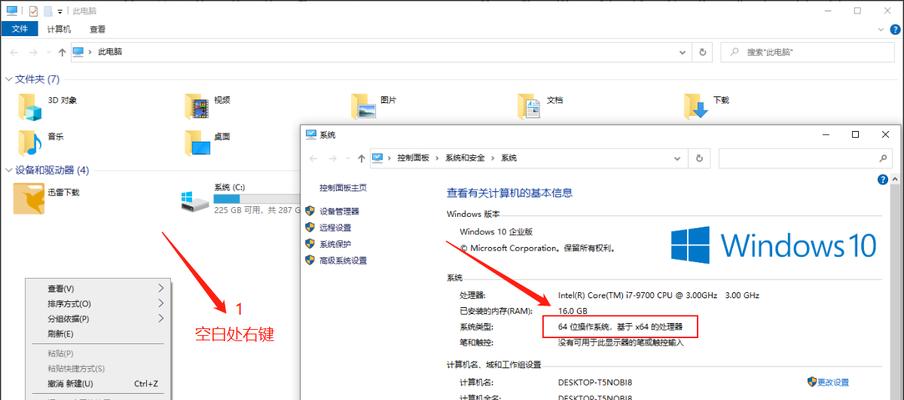The width and height of the screenshot is (904, 400).
Task: Select the 迅雷下载 drive icon
Action: coord(29,198)
